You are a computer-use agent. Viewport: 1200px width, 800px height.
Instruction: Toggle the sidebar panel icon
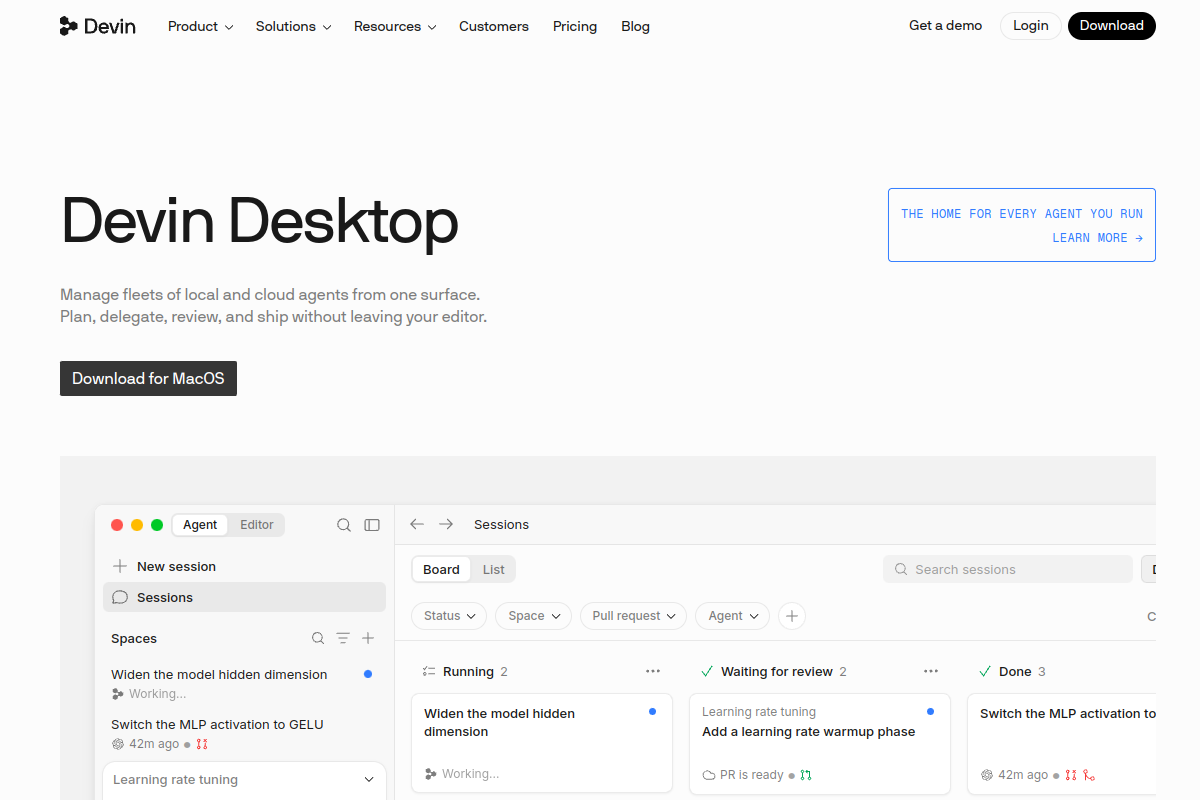pos(372,525)
